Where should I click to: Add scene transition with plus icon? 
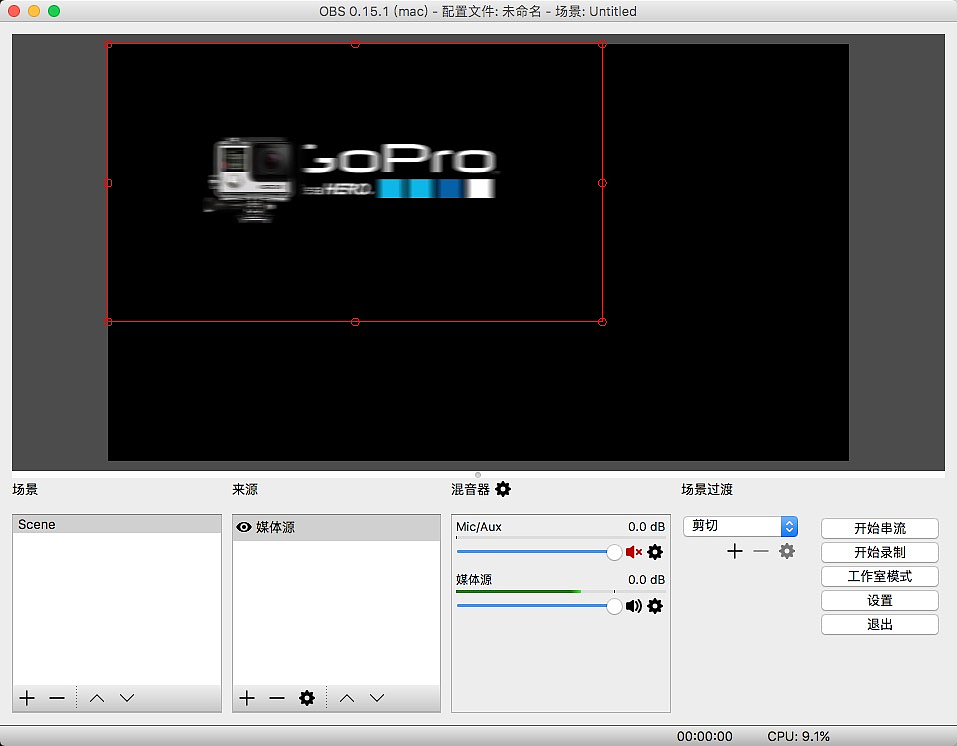coord(735,551)
